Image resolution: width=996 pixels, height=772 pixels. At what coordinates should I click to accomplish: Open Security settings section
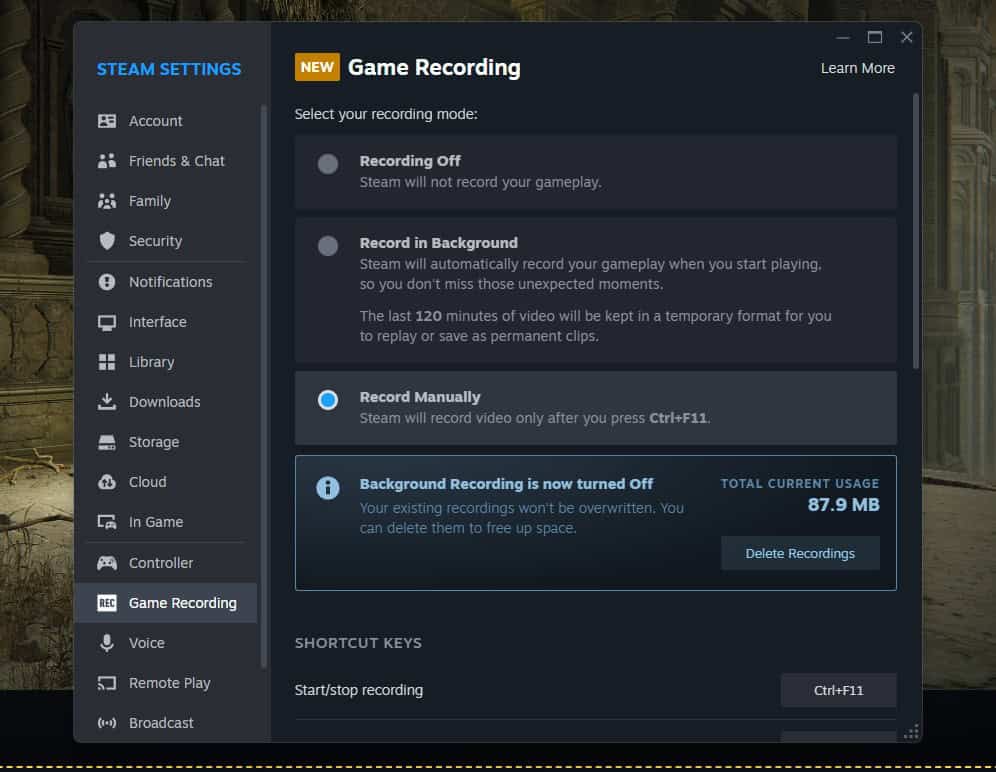pyautogui.click(x=166, y=241)
